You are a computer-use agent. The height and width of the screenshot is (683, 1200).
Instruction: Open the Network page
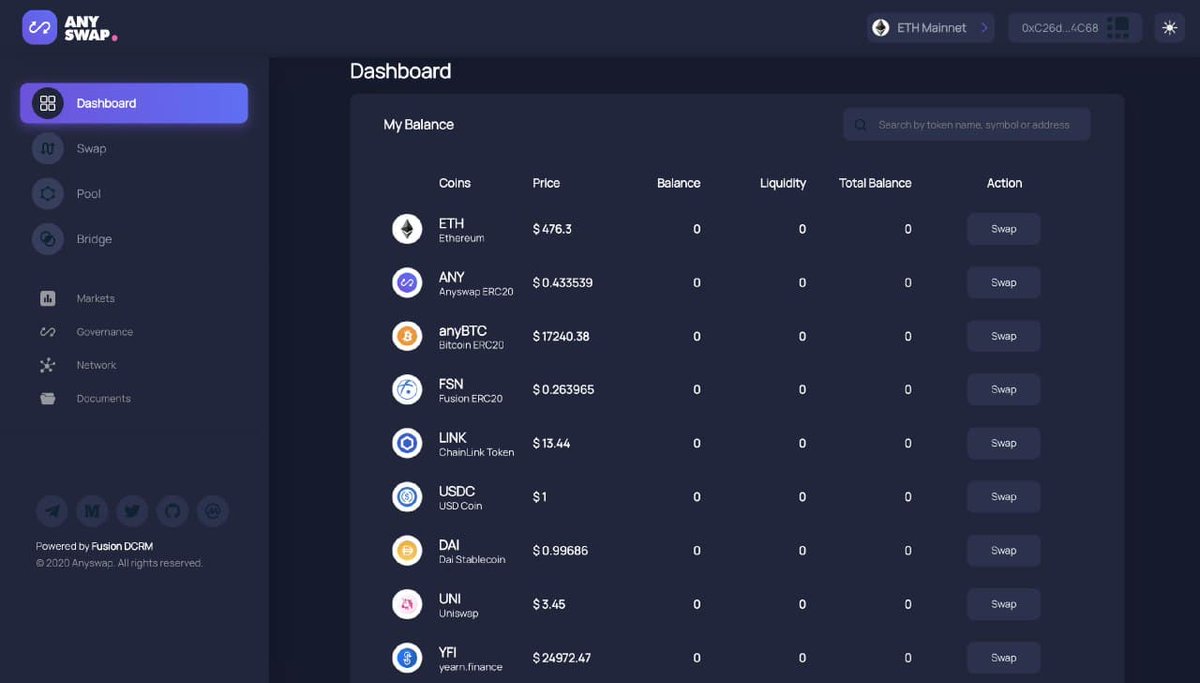96,365
